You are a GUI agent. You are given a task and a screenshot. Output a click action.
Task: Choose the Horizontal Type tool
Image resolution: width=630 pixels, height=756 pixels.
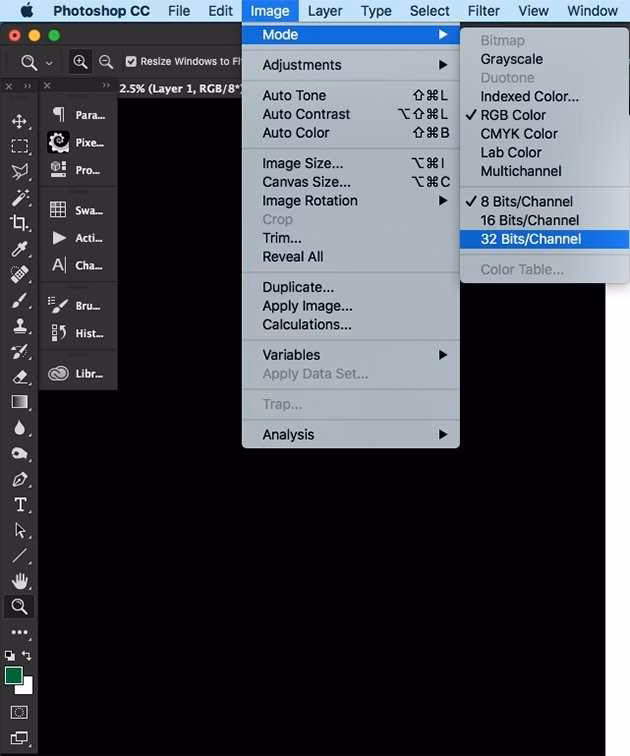[19, 505]
